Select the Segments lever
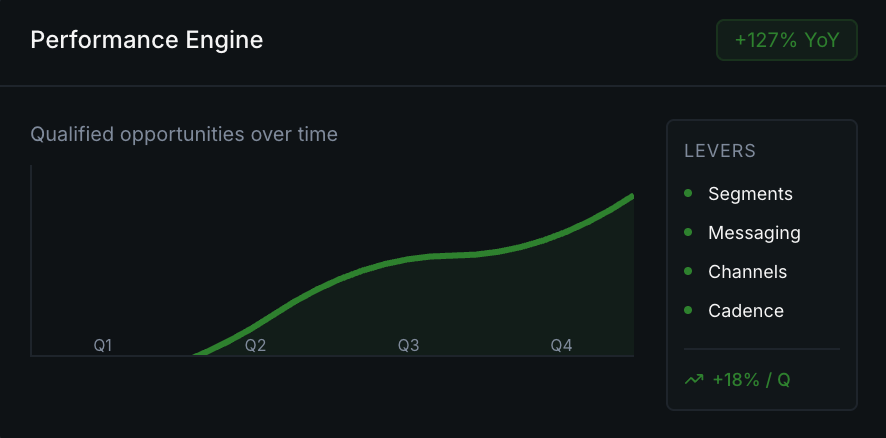 point(750,194)
